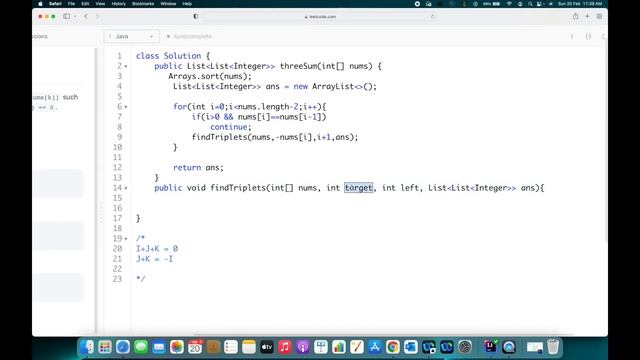Click the leetcode.com address bar
Screen dimensions: 640x360
[x=320, y=17]
